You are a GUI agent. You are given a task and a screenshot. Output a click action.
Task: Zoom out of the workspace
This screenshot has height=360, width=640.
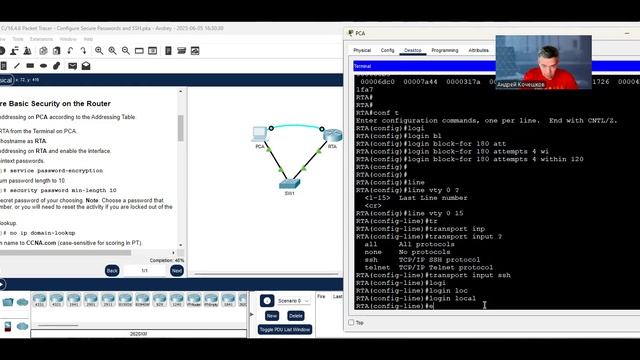click(x=126, y=51)
